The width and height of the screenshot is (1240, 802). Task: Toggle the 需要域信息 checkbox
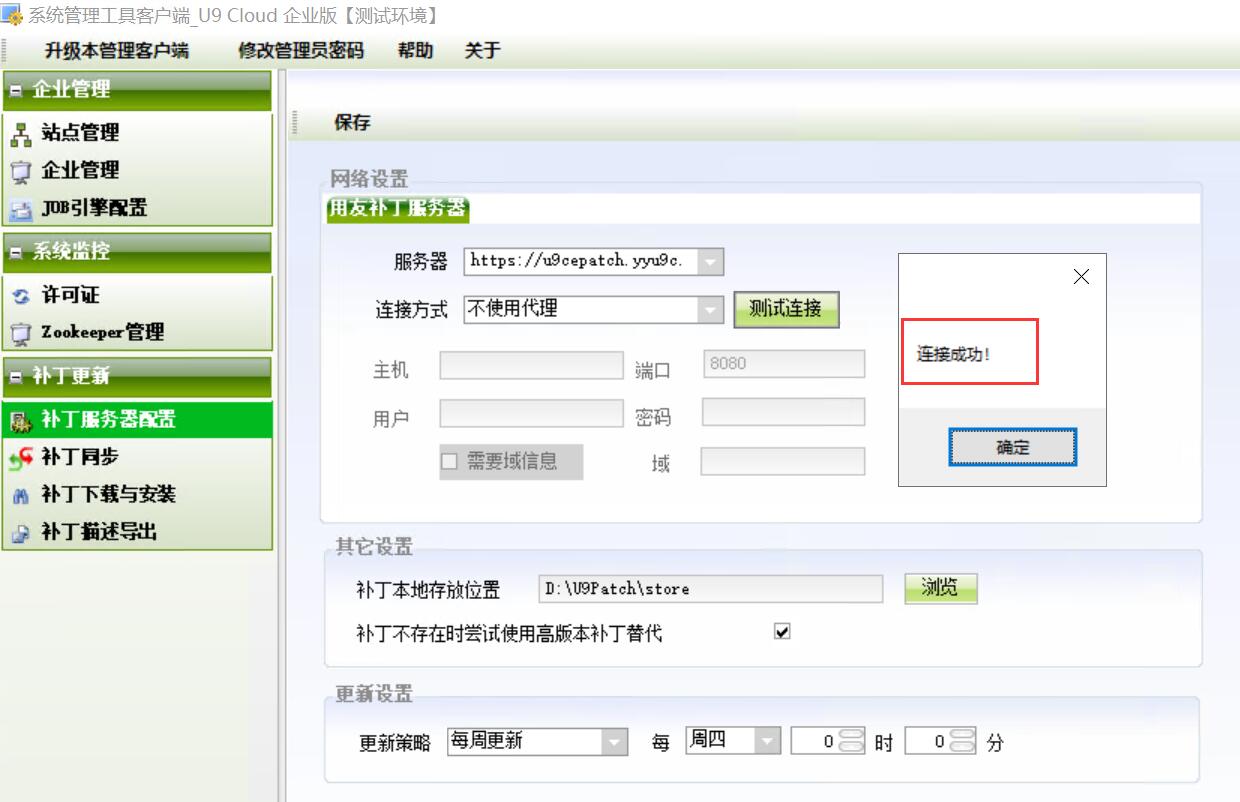[x=449, y=461]
